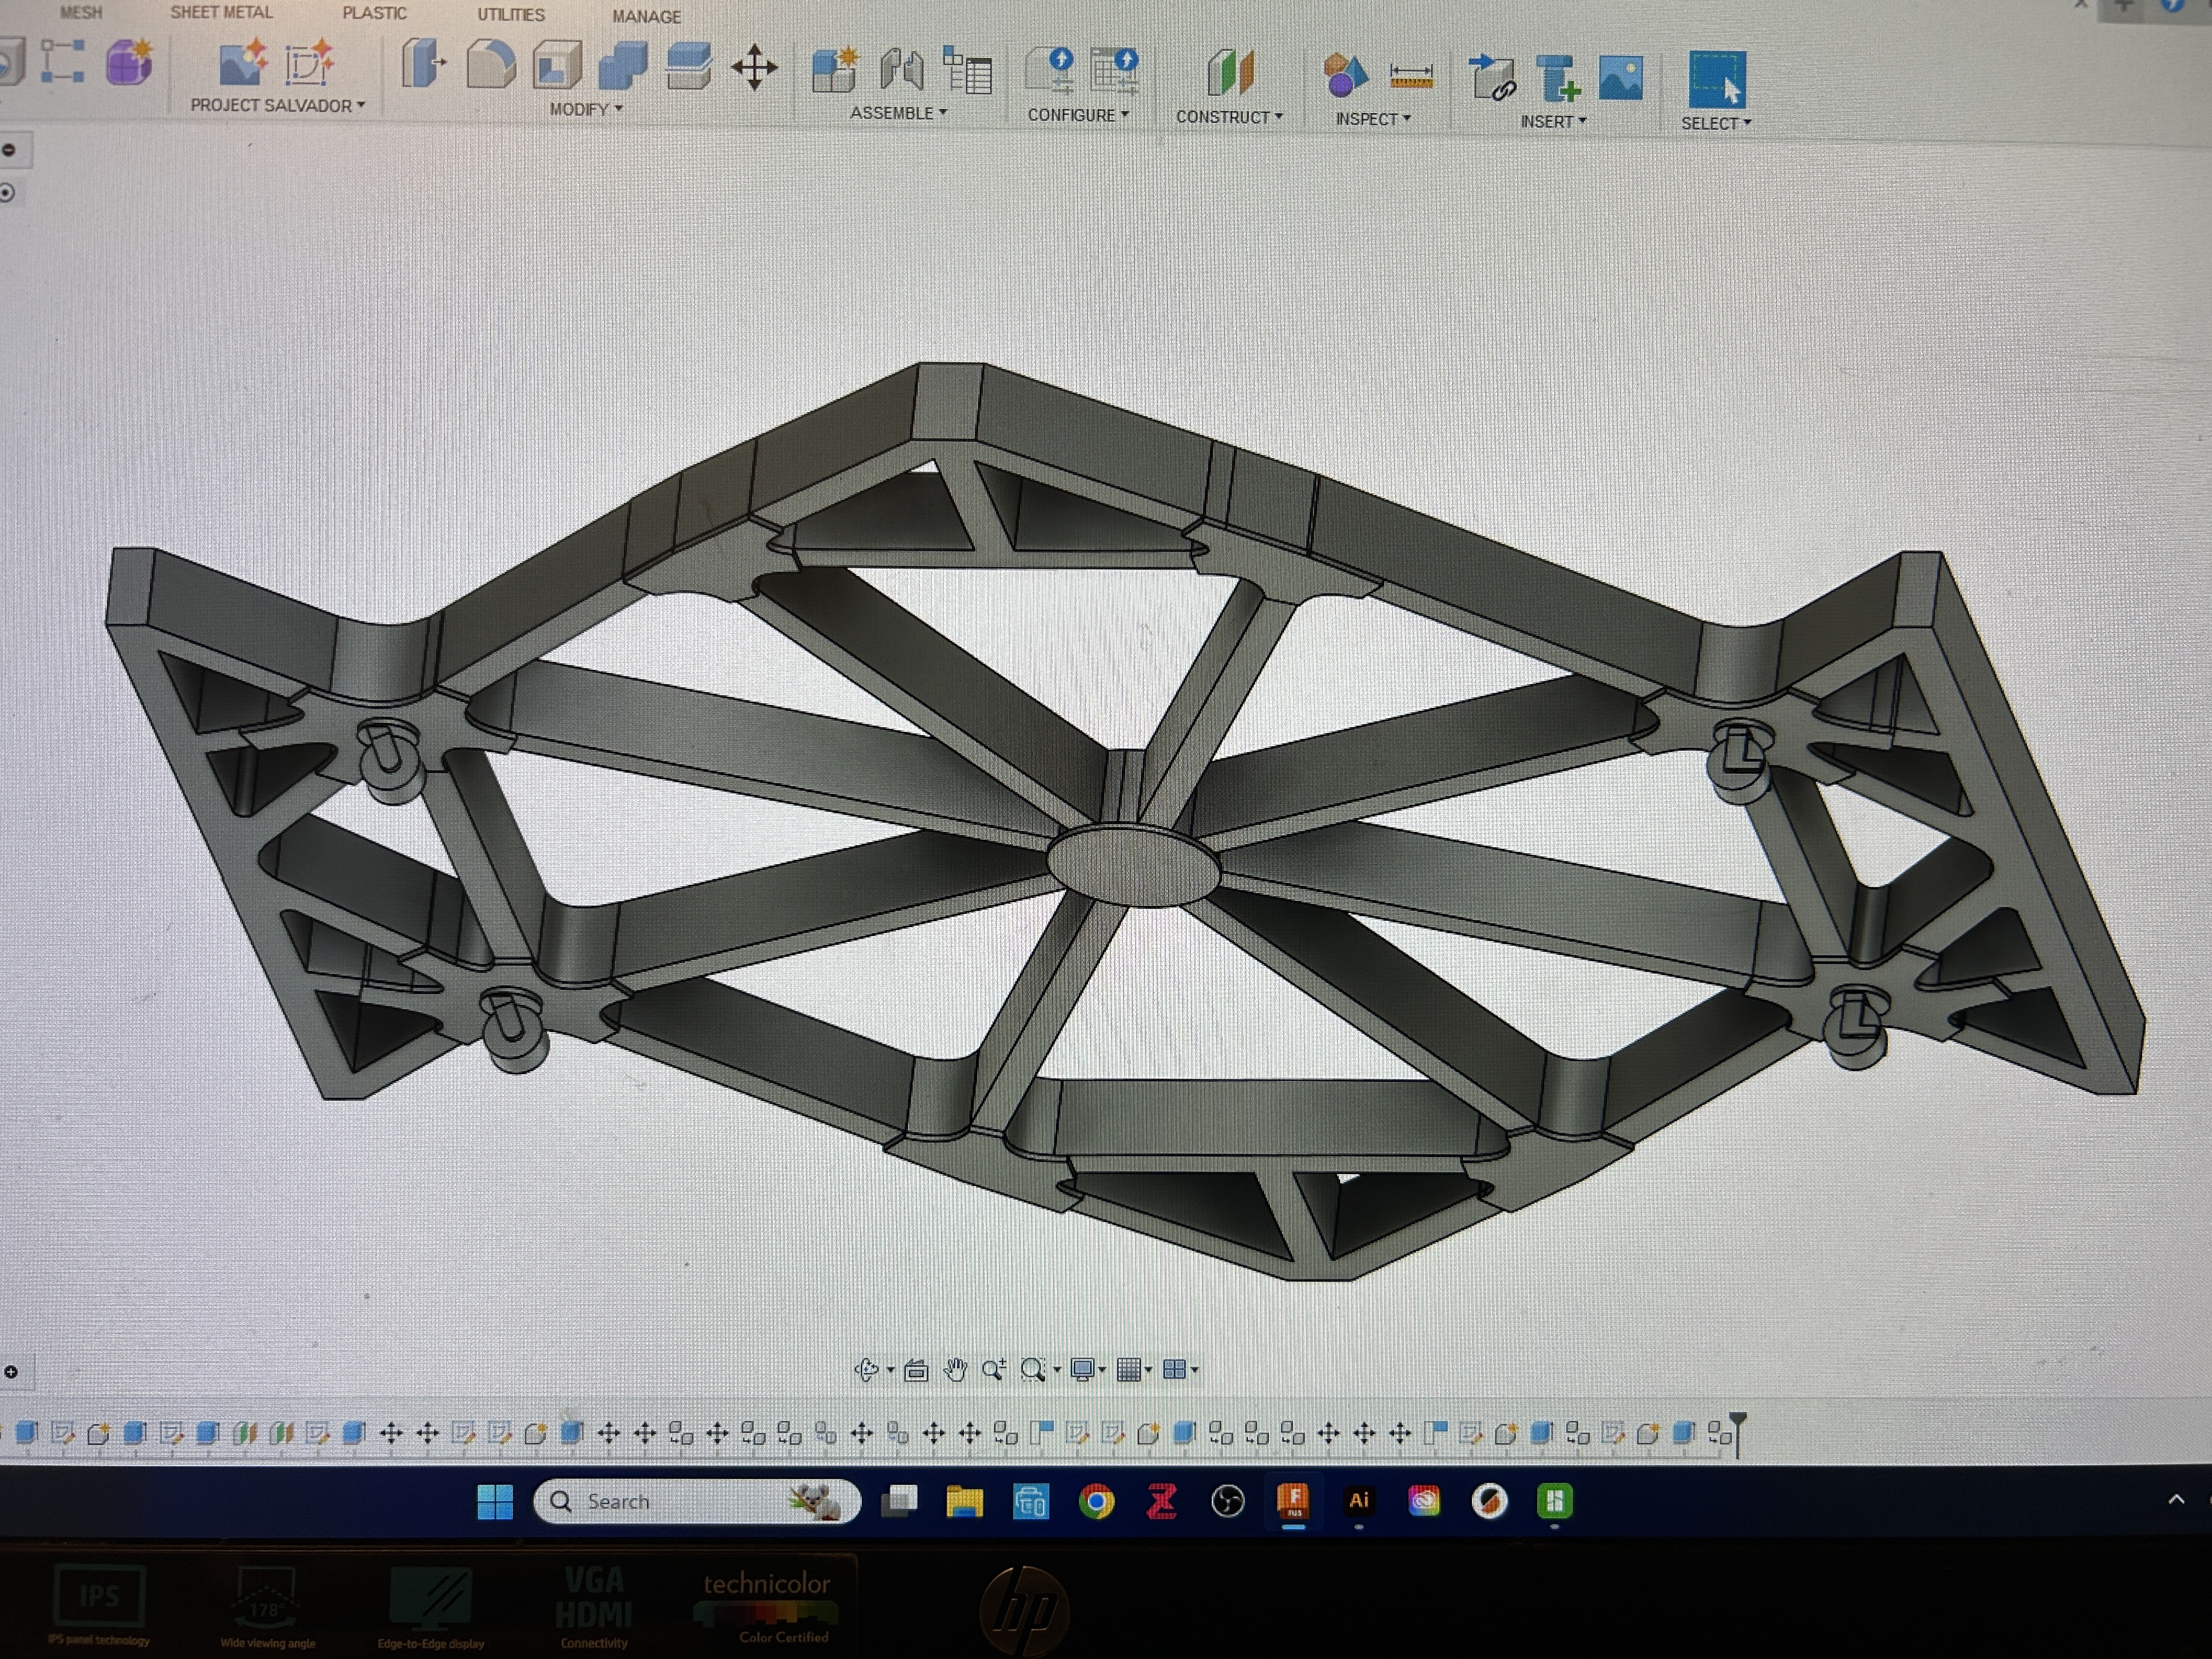Open the INSERT dropdown menu

(1553, 121)
